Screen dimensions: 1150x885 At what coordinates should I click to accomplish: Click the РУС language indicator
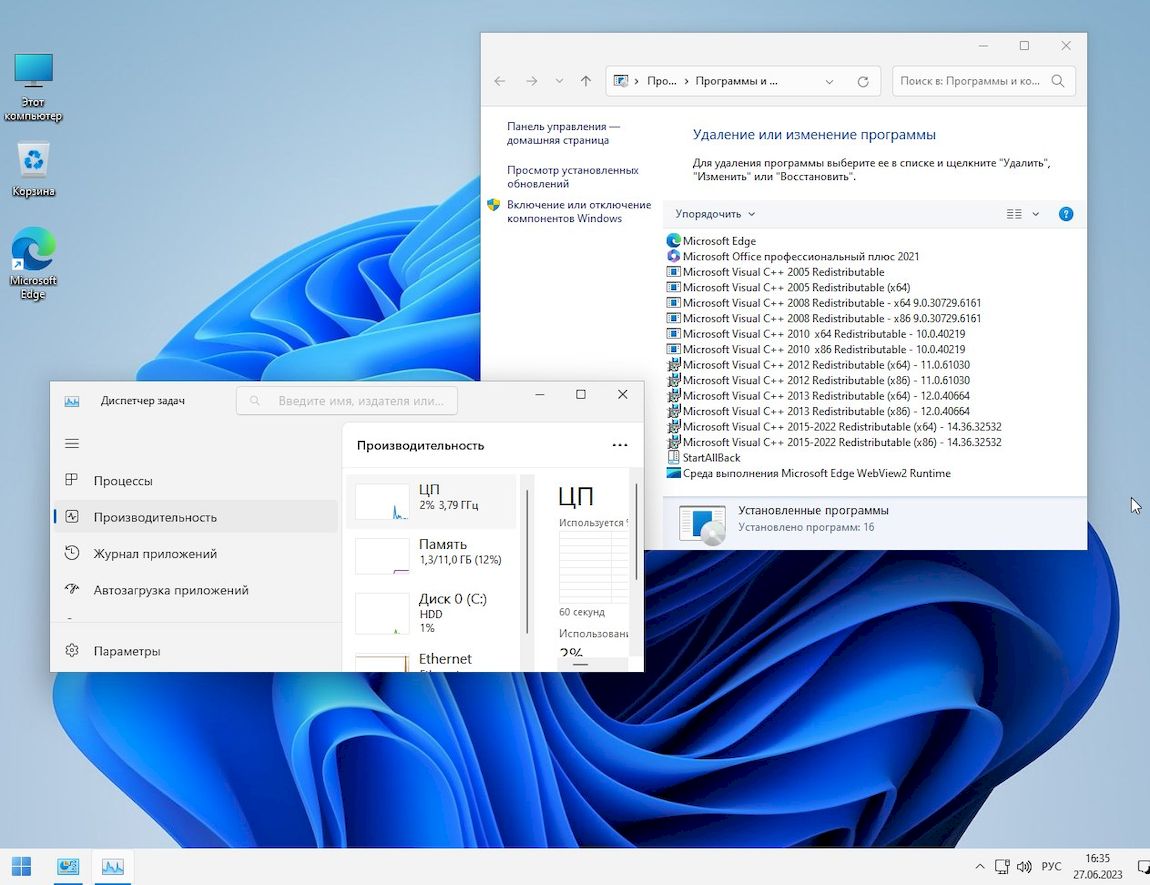(1051, 867)
